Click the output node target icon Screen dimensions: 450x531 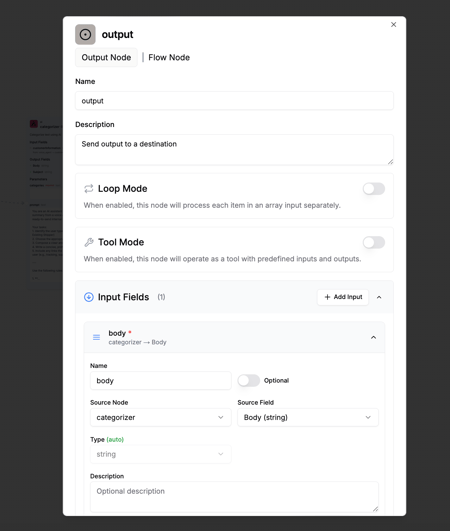point(85,35)
